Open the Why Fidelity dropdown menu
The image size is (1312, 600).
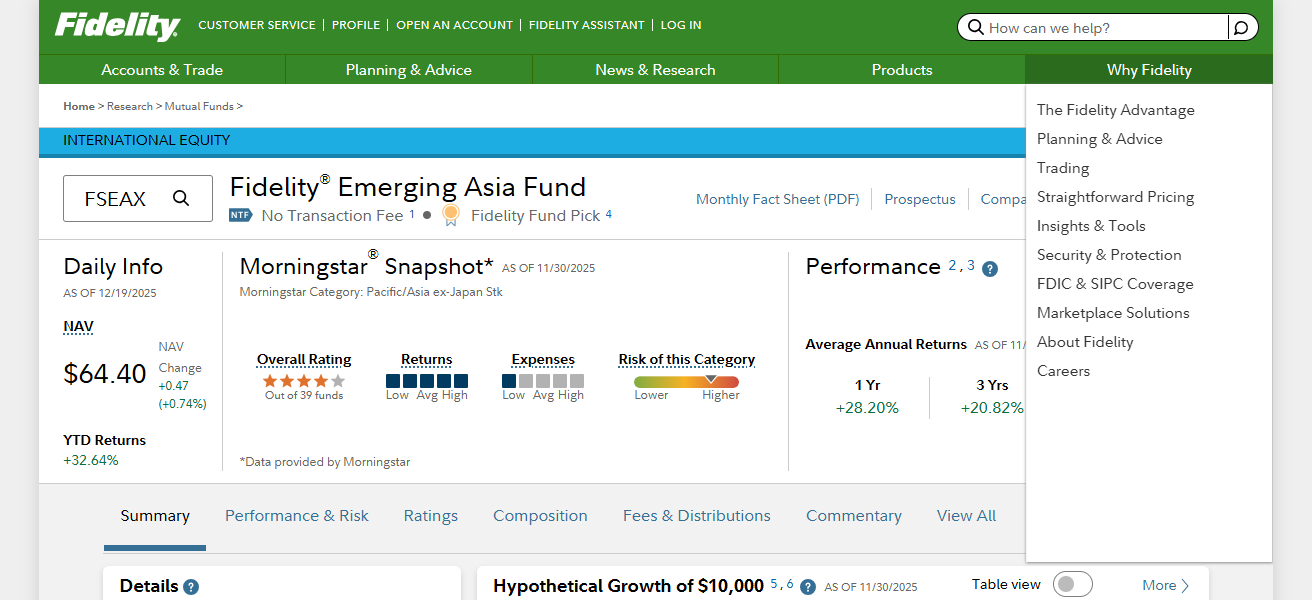point(1148,69)
